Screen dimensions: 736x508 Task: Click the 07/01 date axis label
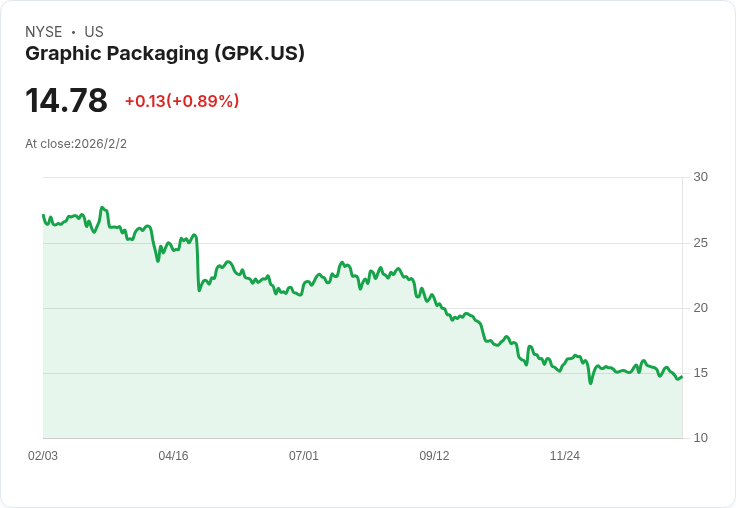(x=304, y=456)
